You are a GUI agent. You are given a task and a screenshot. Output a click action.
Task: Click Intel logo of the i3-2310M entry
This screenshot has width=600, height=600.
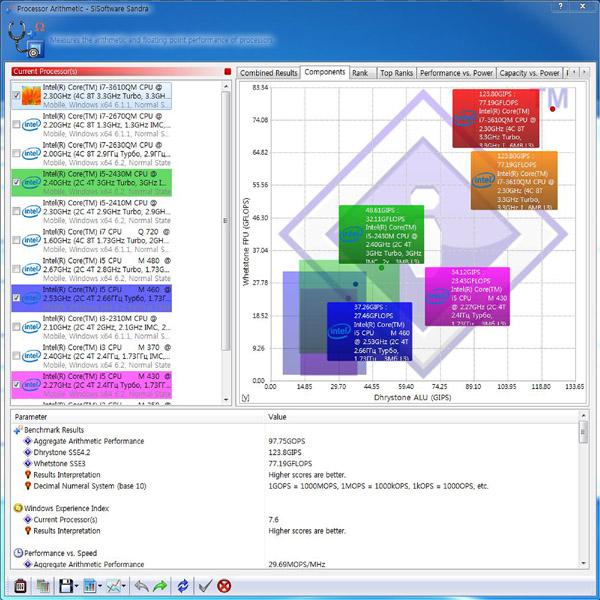[31, 327]
